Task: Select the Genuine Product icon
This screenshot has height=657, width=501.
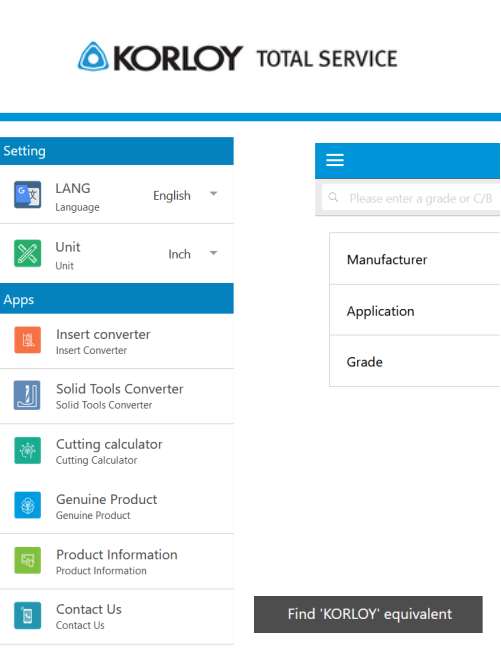Action: (x=28, y=505)
